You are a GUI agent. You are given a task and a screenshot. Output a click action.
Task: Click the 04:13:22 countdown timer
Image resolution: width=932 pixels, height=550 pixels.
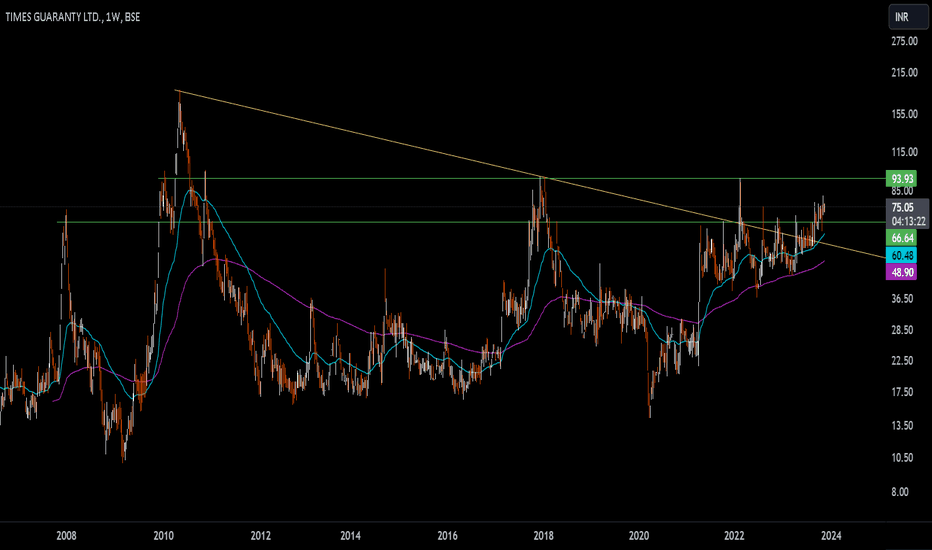point(908,221)
